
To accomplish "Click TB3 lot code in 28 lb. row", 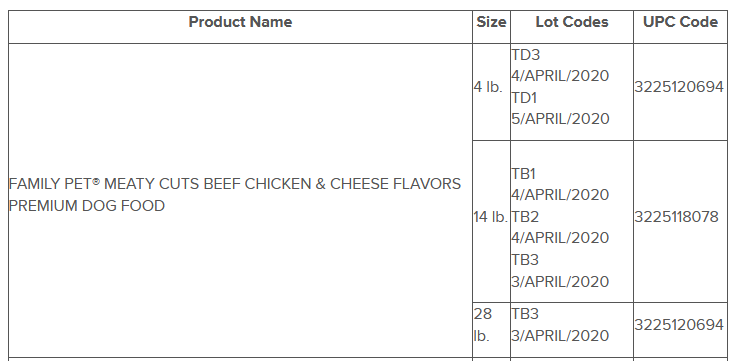I will click(x=525, y=314).
